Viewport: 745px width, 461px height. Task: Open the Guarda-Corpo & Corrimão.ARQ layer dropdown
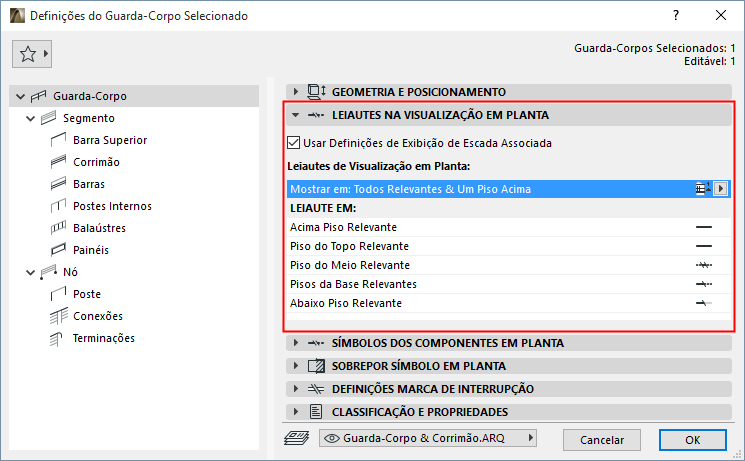[x=428, y=438]
